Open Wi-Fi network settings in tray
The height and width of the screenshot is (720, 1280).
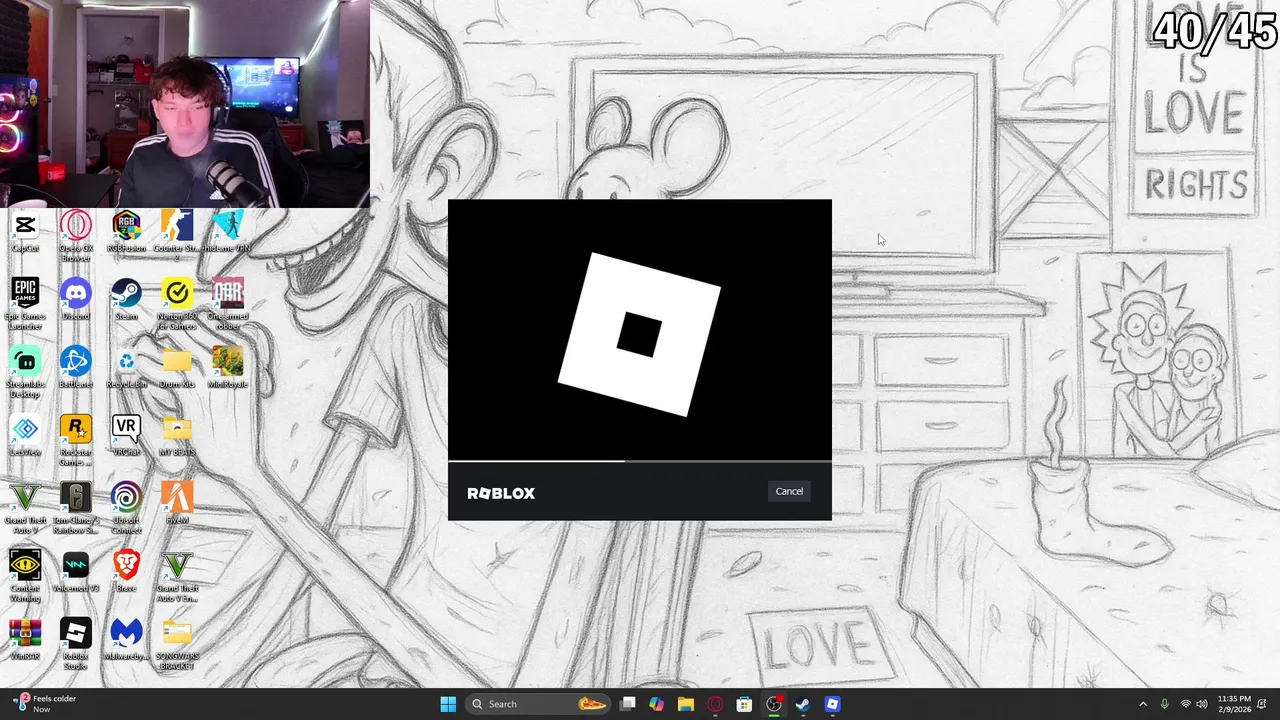(1185, 704)
